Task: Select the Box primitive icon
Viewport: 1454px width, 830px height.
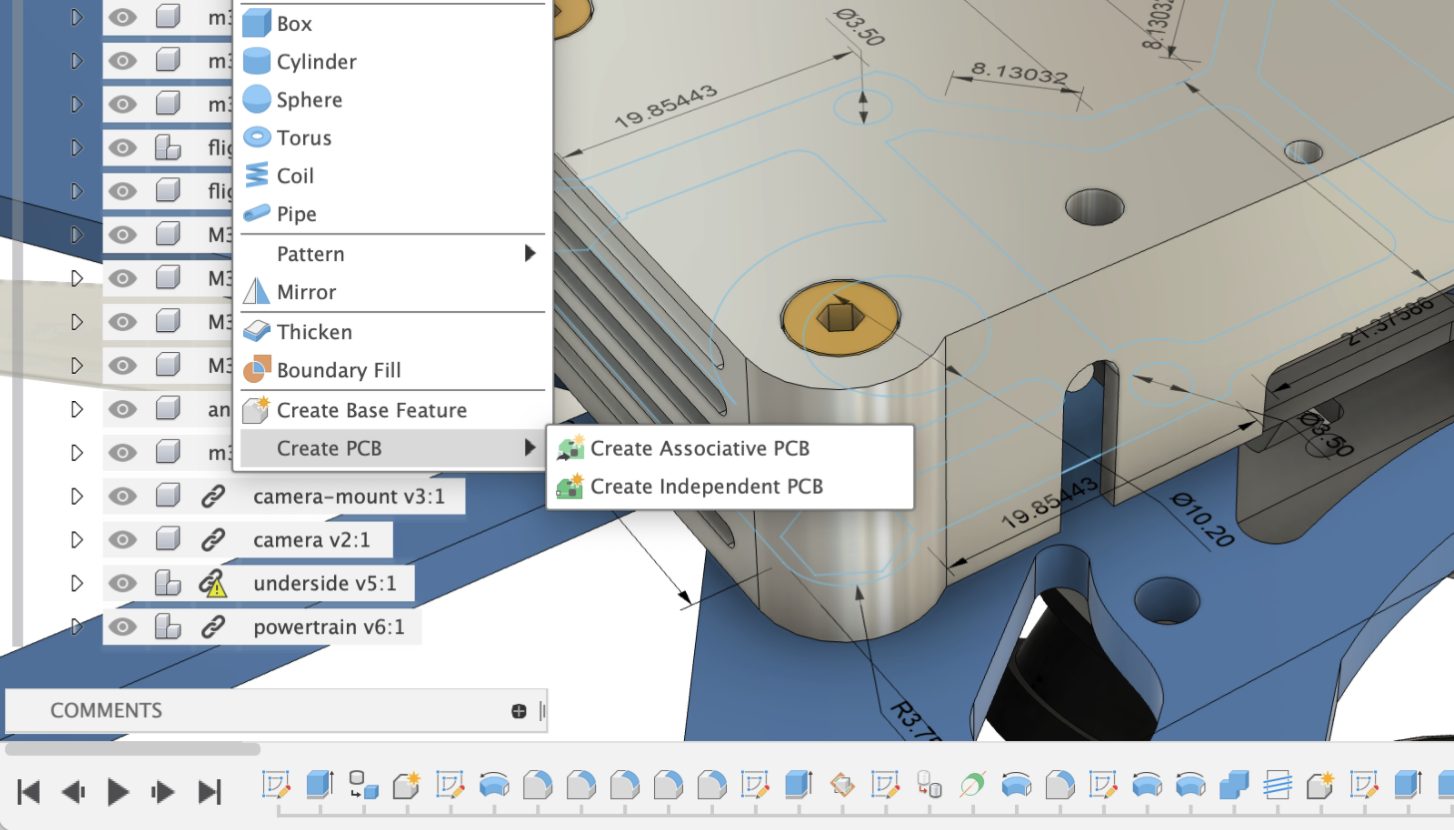Action: coord(257,23)
